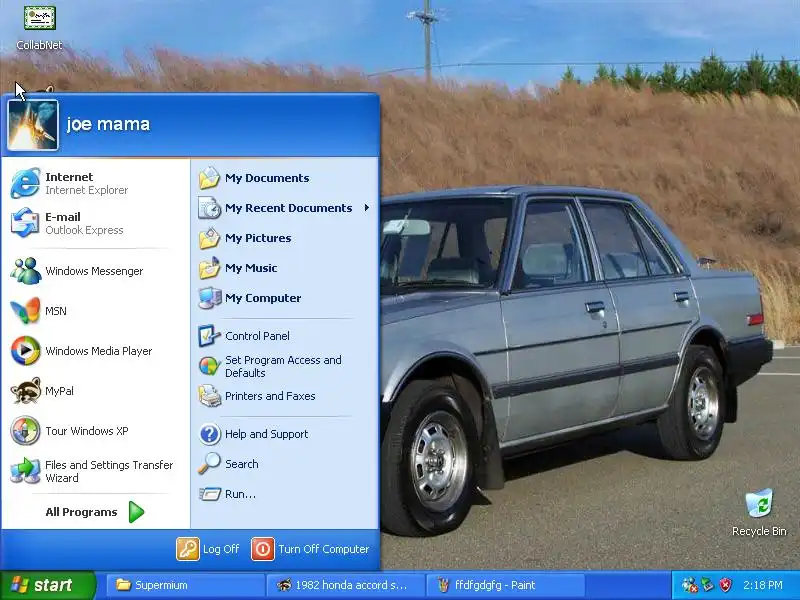Click the Outlook Express subtitle text
Viewport: 800px width, 600px height.
[x=84, y=230]
